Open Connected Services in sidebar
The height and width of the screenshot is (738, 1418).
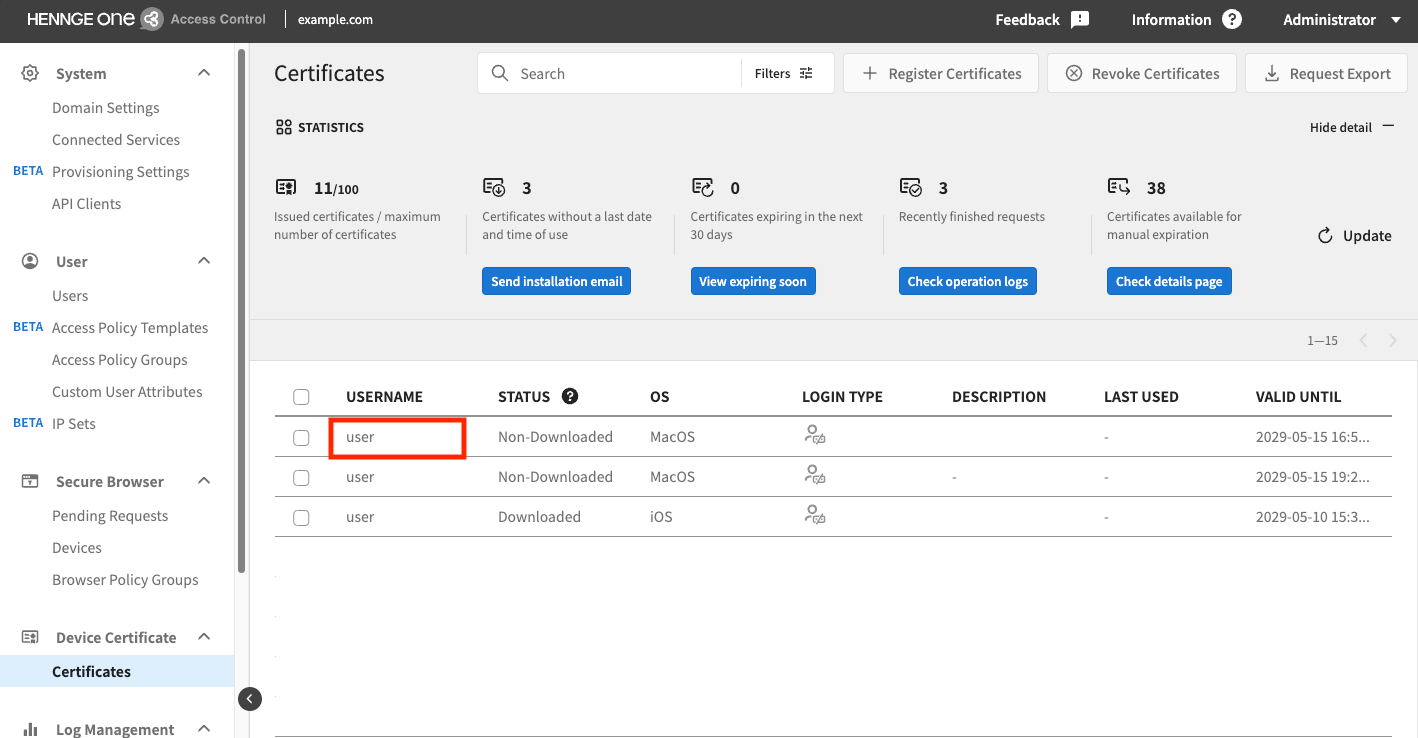tap(116, 140)
